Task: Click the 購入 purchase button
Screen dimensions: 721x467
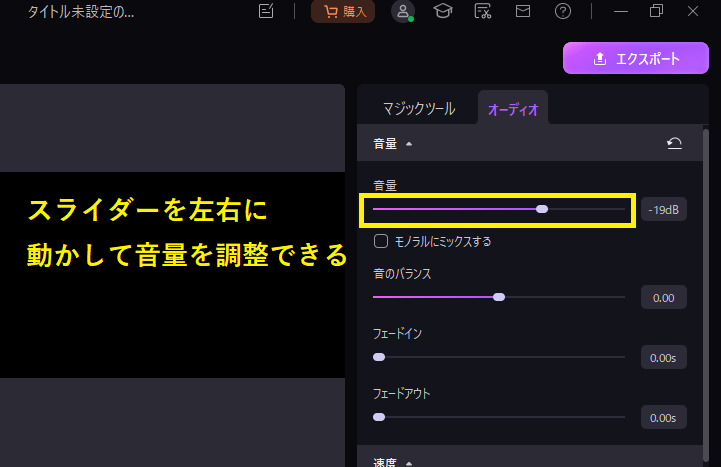Action: pos(343,11)
